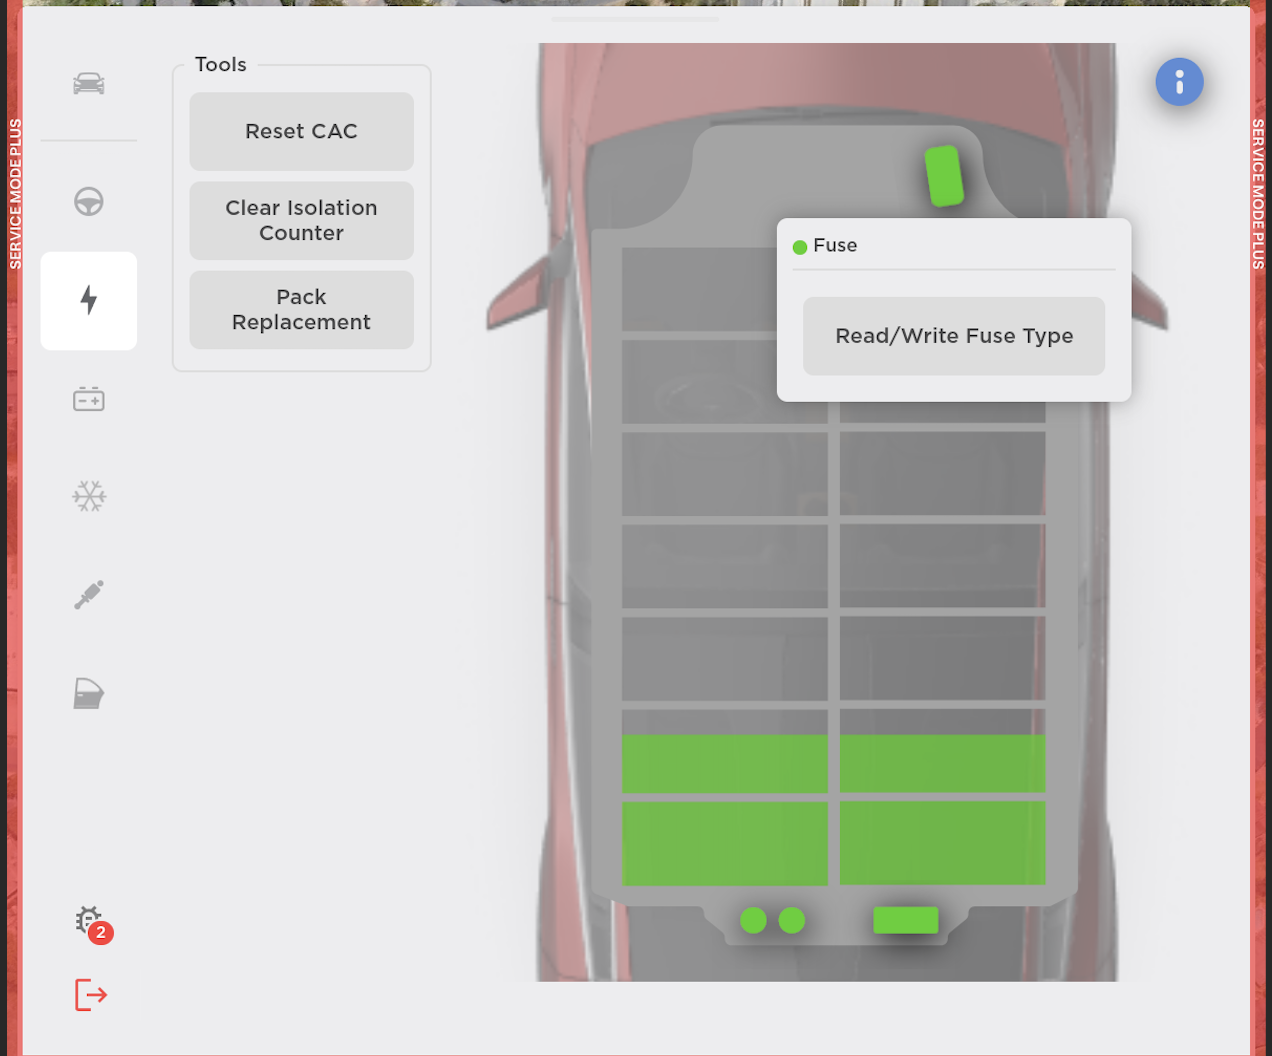Open the suspension shock absorber icon

[89, 595]
